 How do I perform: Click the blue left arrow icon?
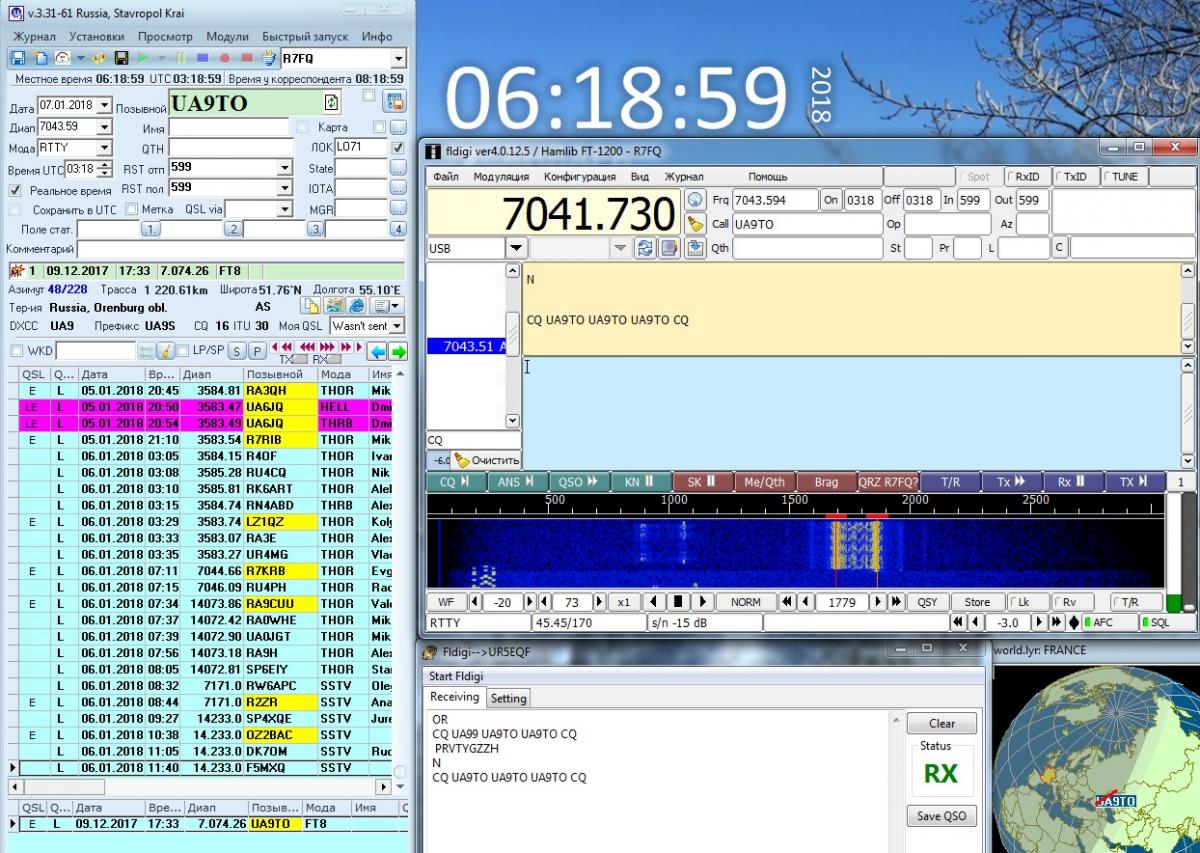378,351
